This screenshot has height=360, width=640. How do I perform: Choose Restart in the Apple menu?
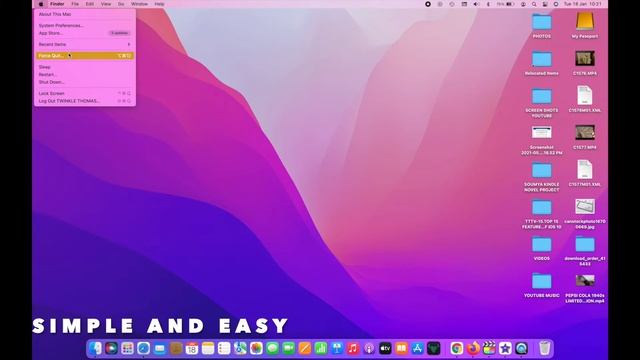[x=84, y=74]
